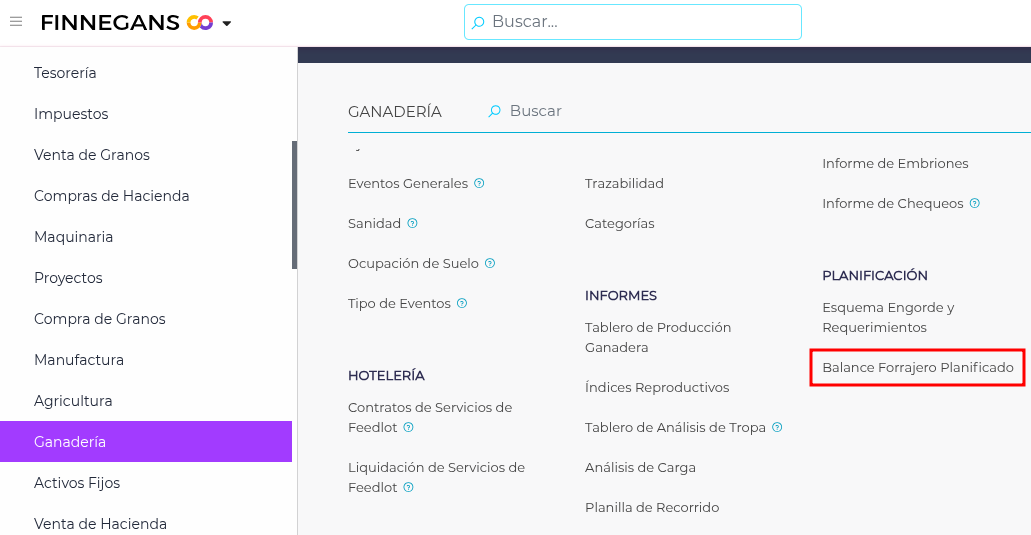
Task: Open help icon next to Eventos Generales
Action: (480, 183)
